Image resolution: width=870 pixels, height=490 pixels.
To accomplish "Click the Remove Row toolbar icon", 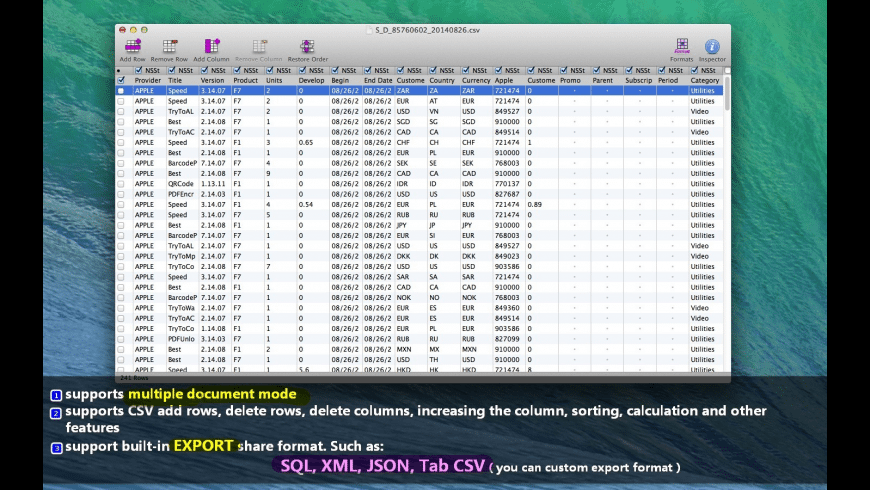I will [169, 47].
